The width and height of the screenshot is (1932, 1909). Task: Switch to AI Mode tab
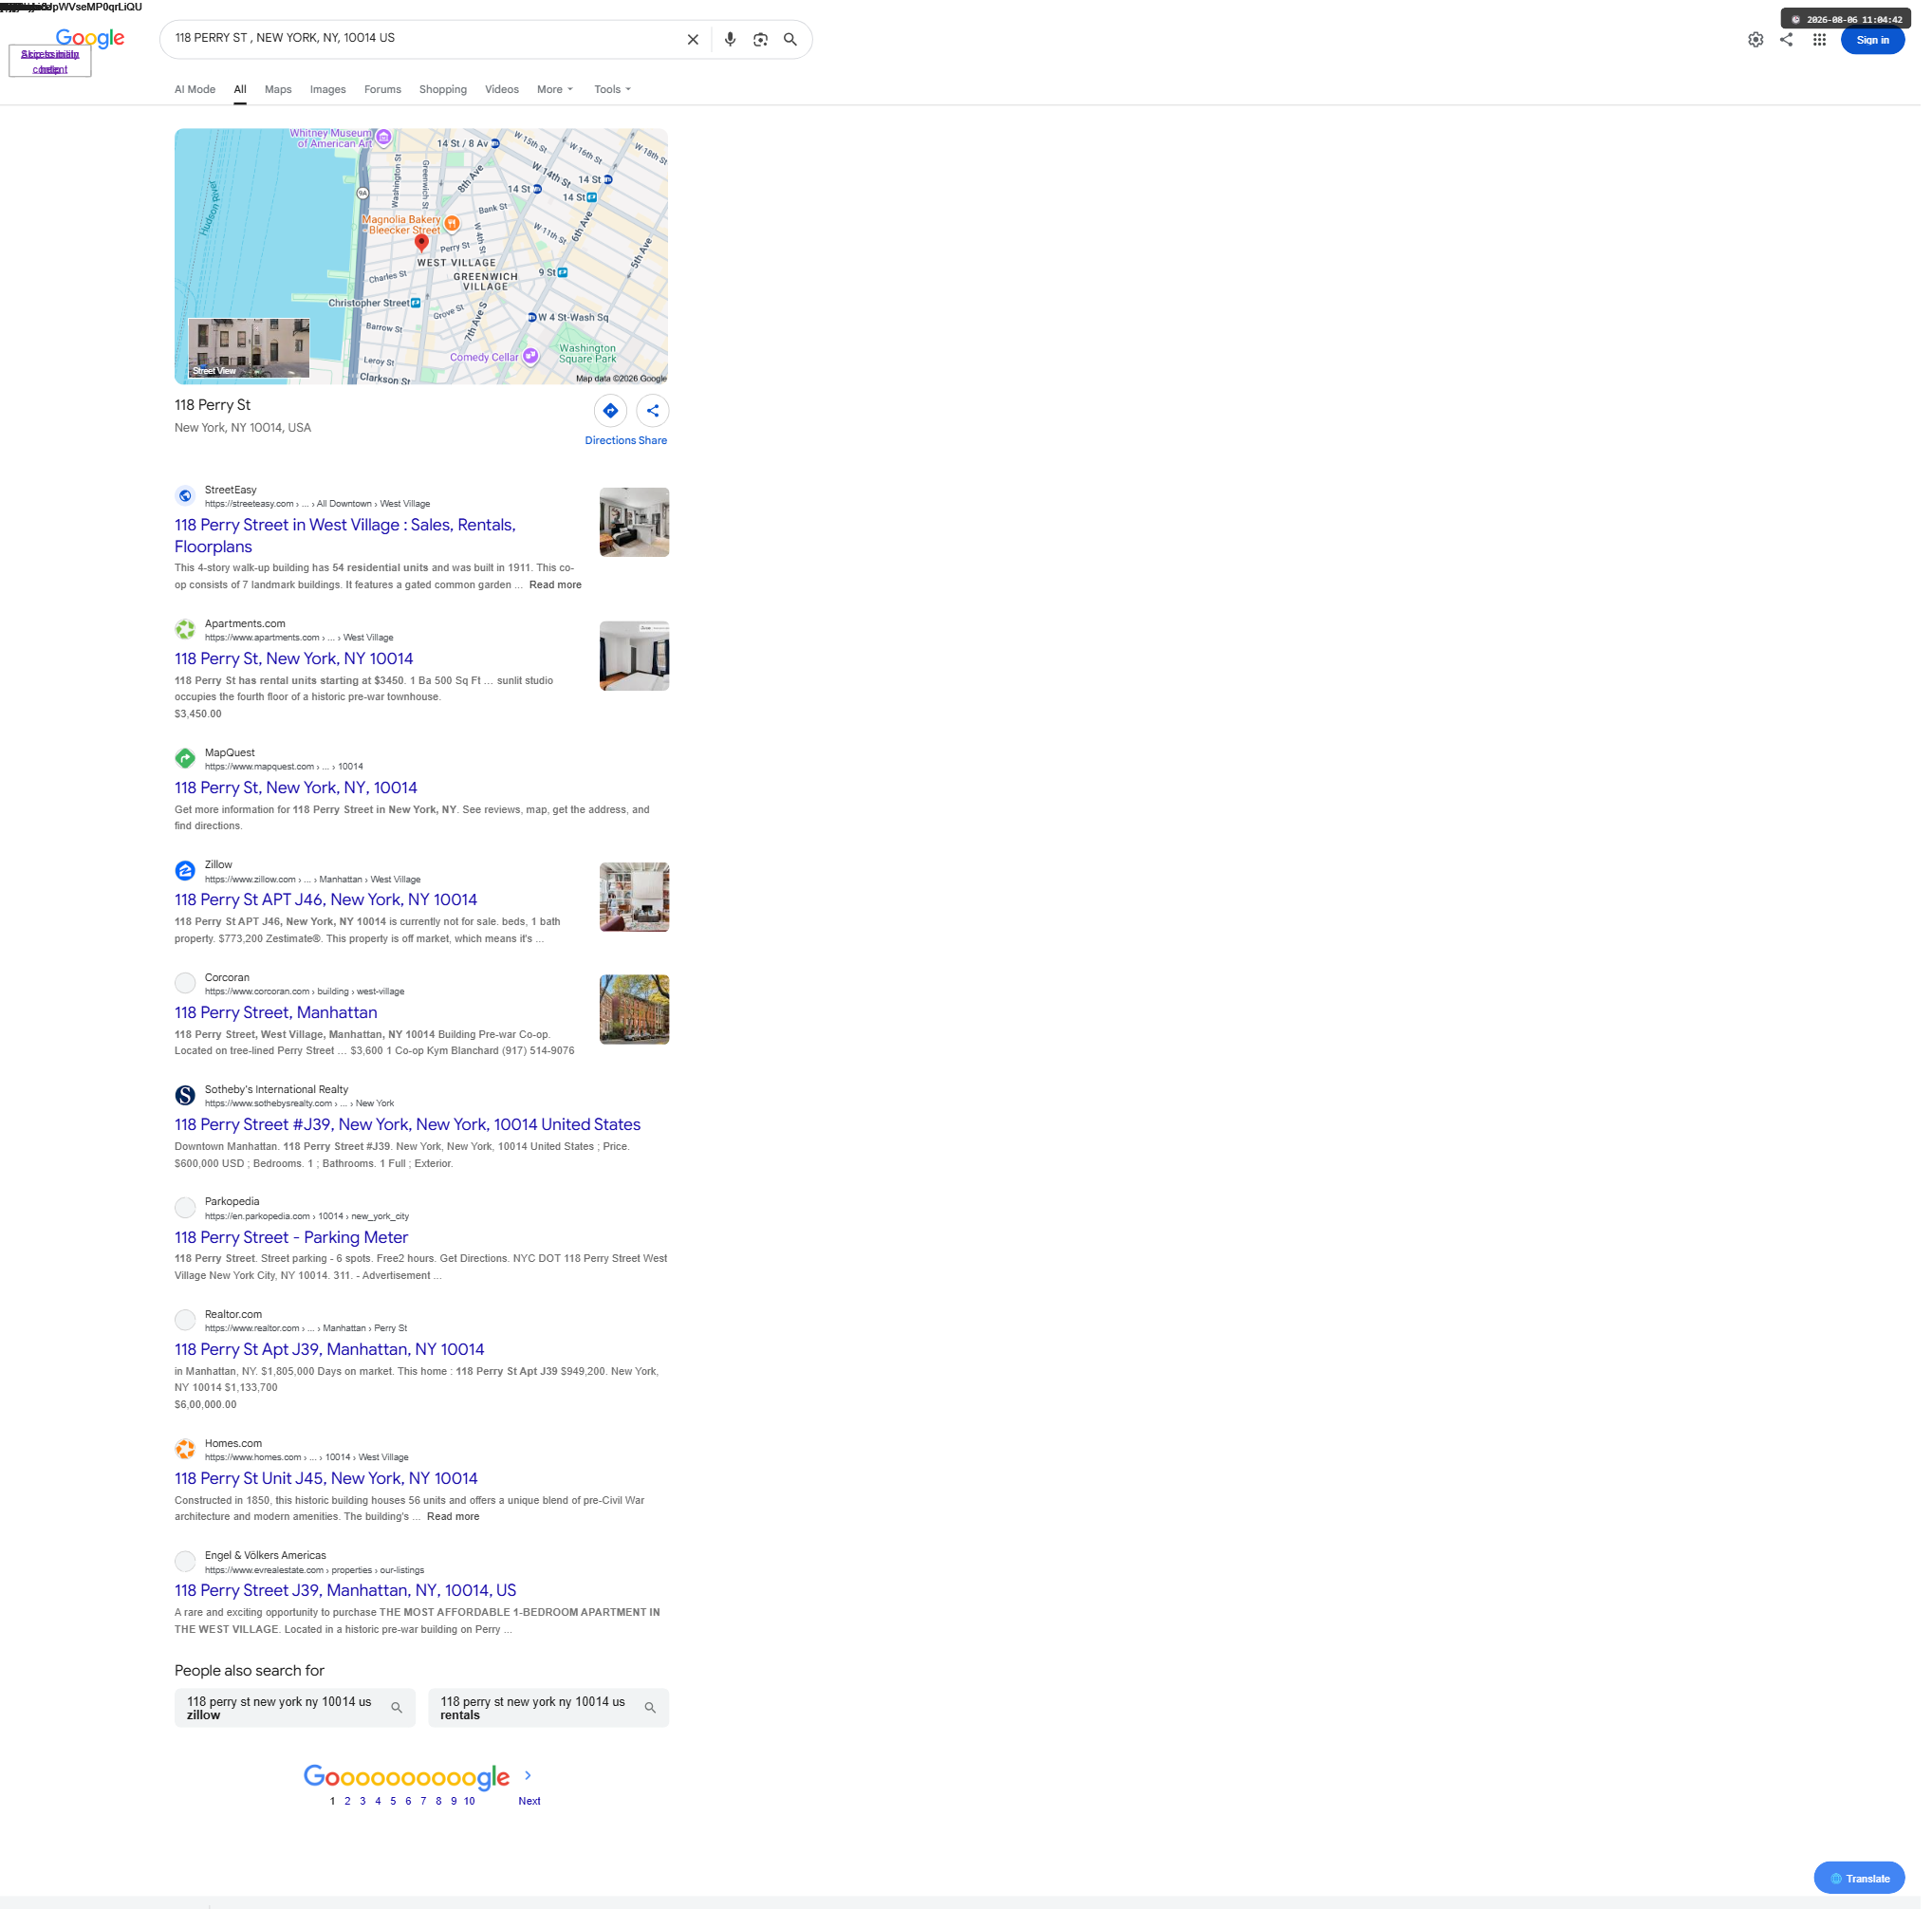[x=196, y=90]
